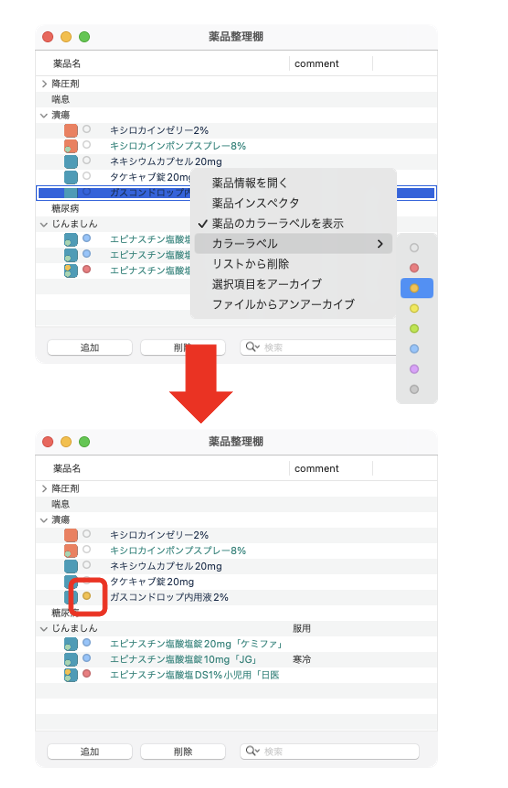Click empty color label of キシロカインゼリー2%, upper window
The width and height of the screenshot is (508, 788).
(x=87, y=129)
